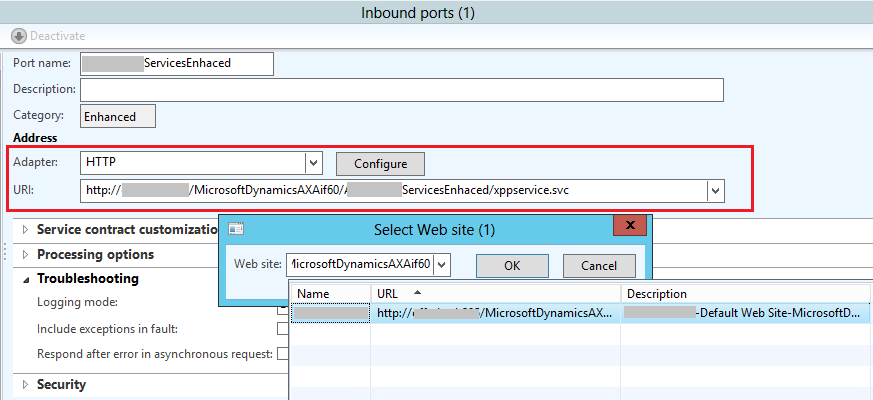The width and height of the screenshot is (873, 400).
Task: Collapse the Troubleshooting section
Action: click(x=26, y=279)
